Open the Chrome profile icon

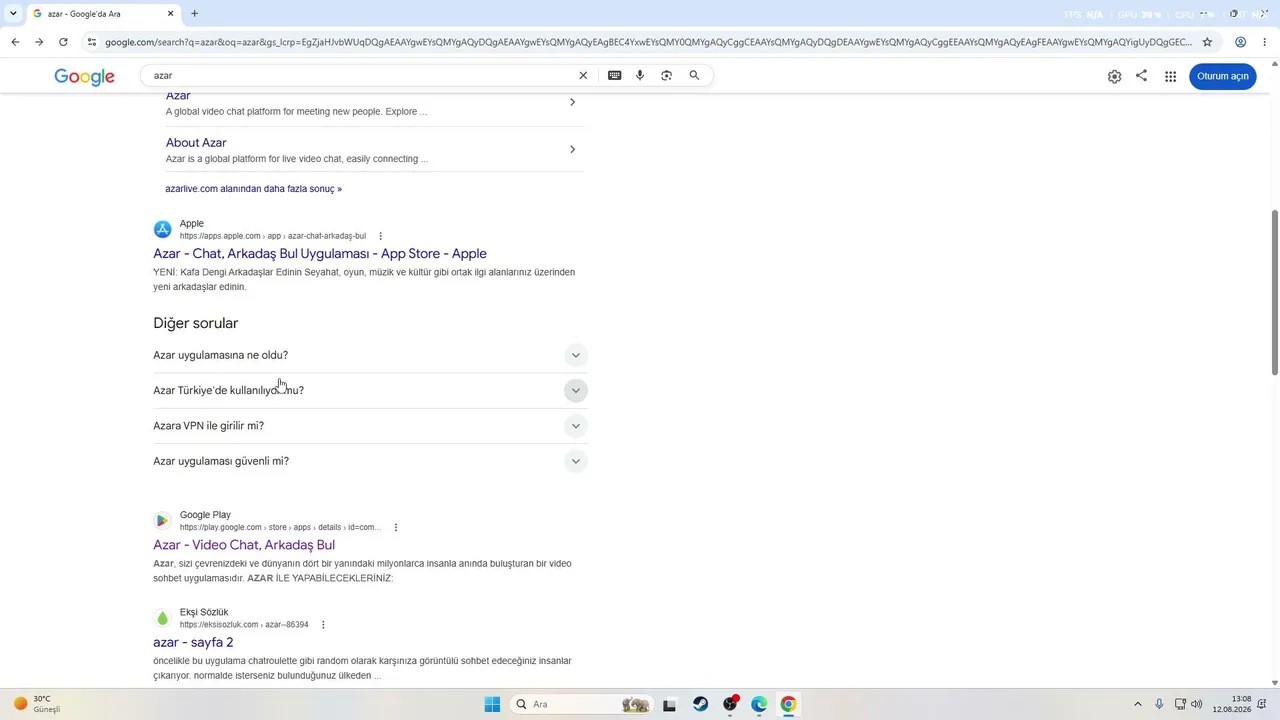[1240, 42]
